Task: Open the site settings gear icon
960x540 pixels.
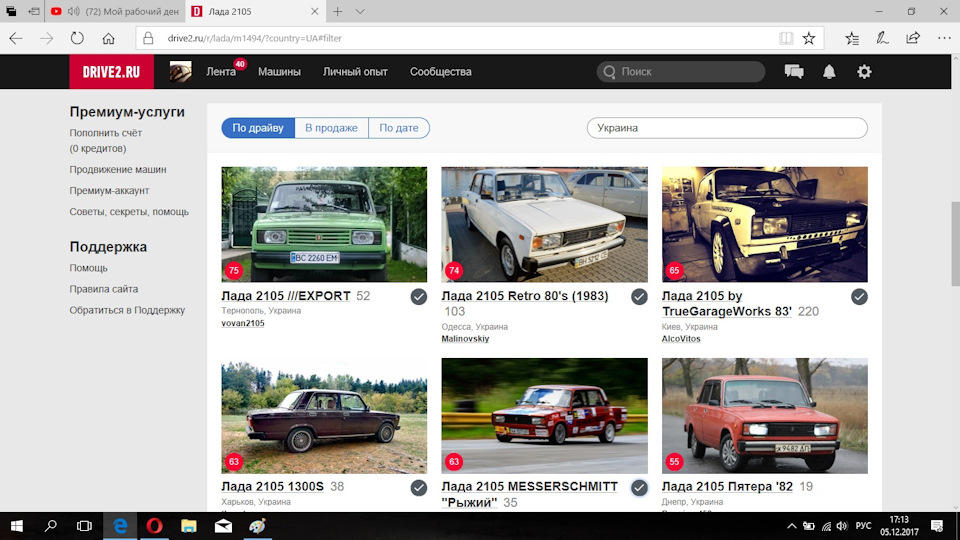Action: [864, 72]
